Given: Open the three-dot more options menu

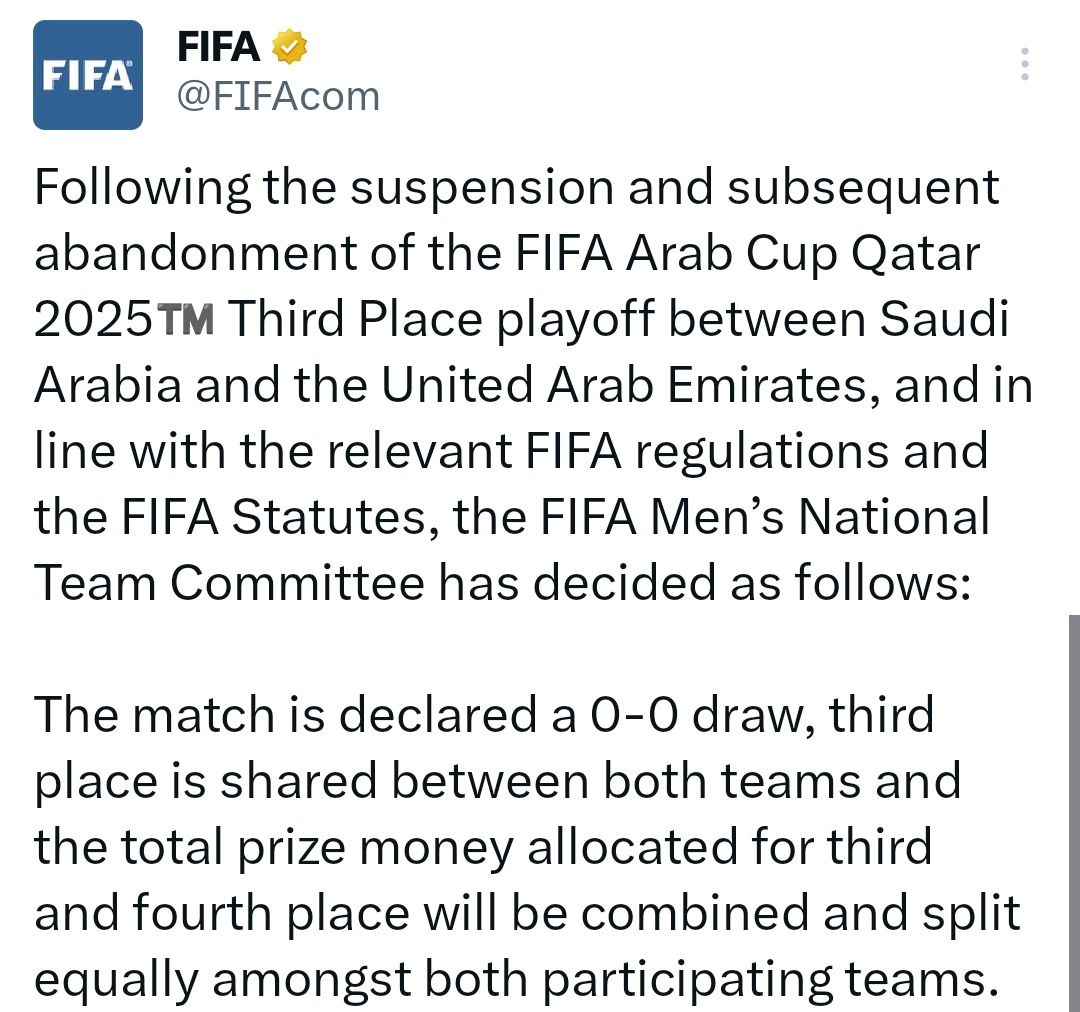Looking at the screenshot, I should pyautogui.click(x=1024, y=64).
